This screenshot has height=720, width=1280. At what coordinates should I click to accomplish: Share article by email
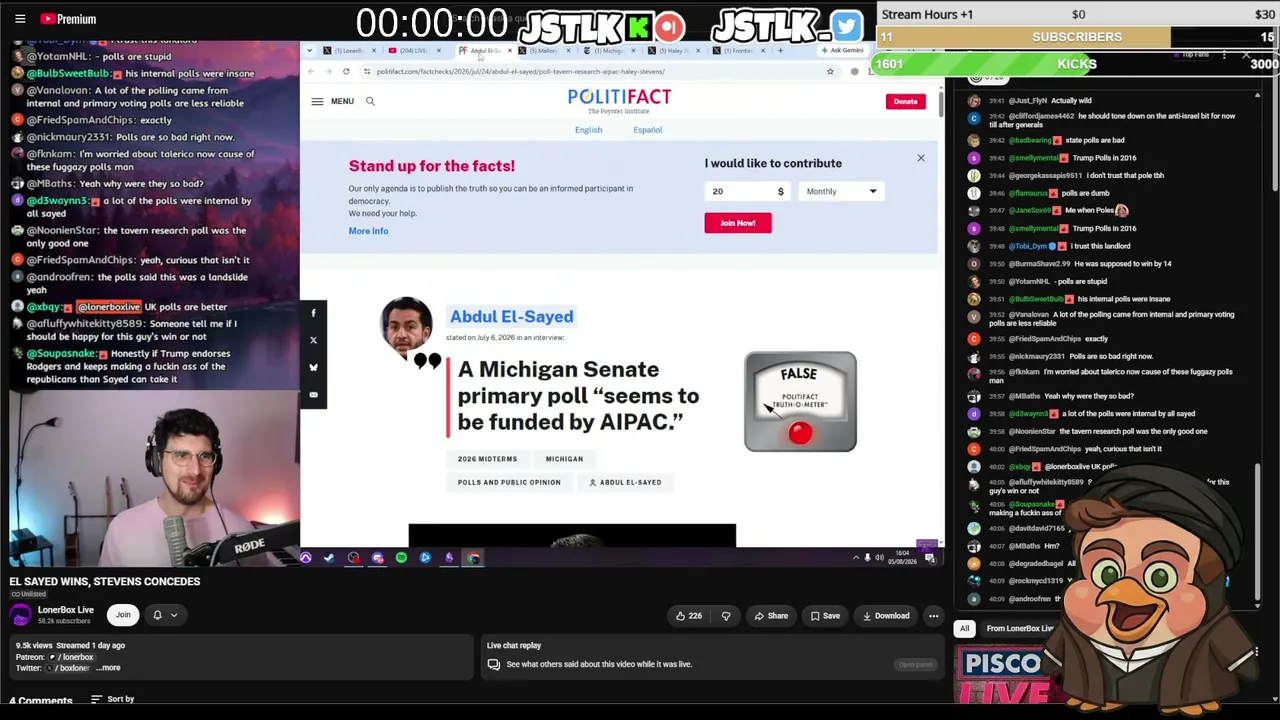click(313, 394)
